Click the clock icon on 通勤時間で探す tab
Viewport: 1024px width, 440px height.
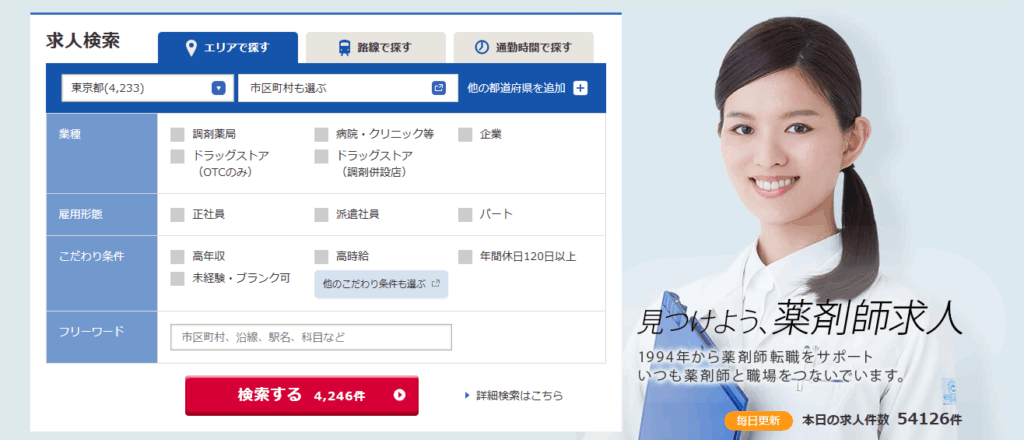pyautogui.click(x=481, y=48)
